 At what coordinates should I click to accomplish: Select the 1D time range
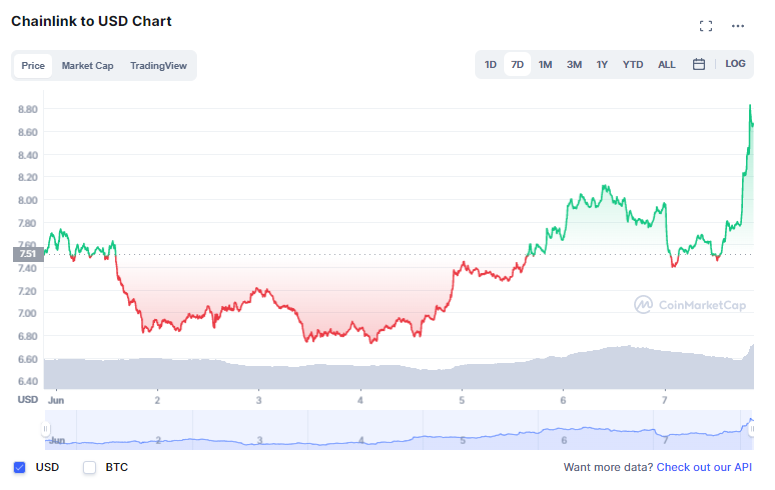click(x=490, y=65)
